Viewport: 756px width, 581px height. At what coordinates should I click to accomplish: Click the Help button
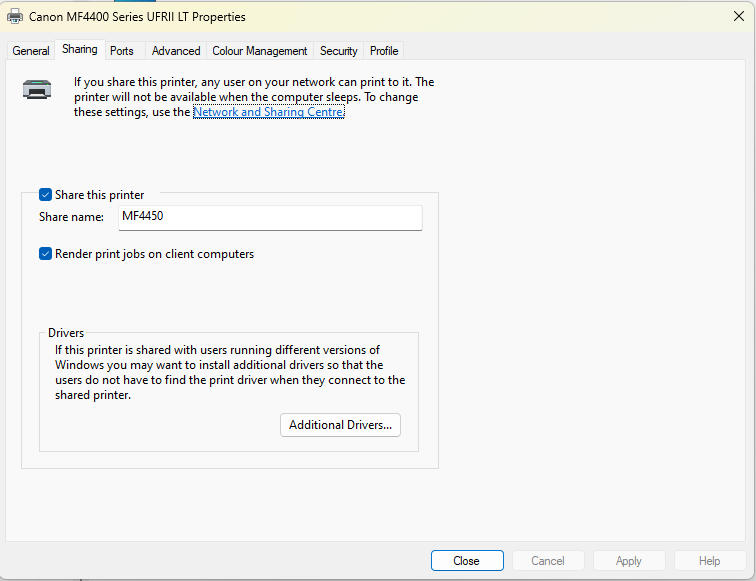(710, 561)
